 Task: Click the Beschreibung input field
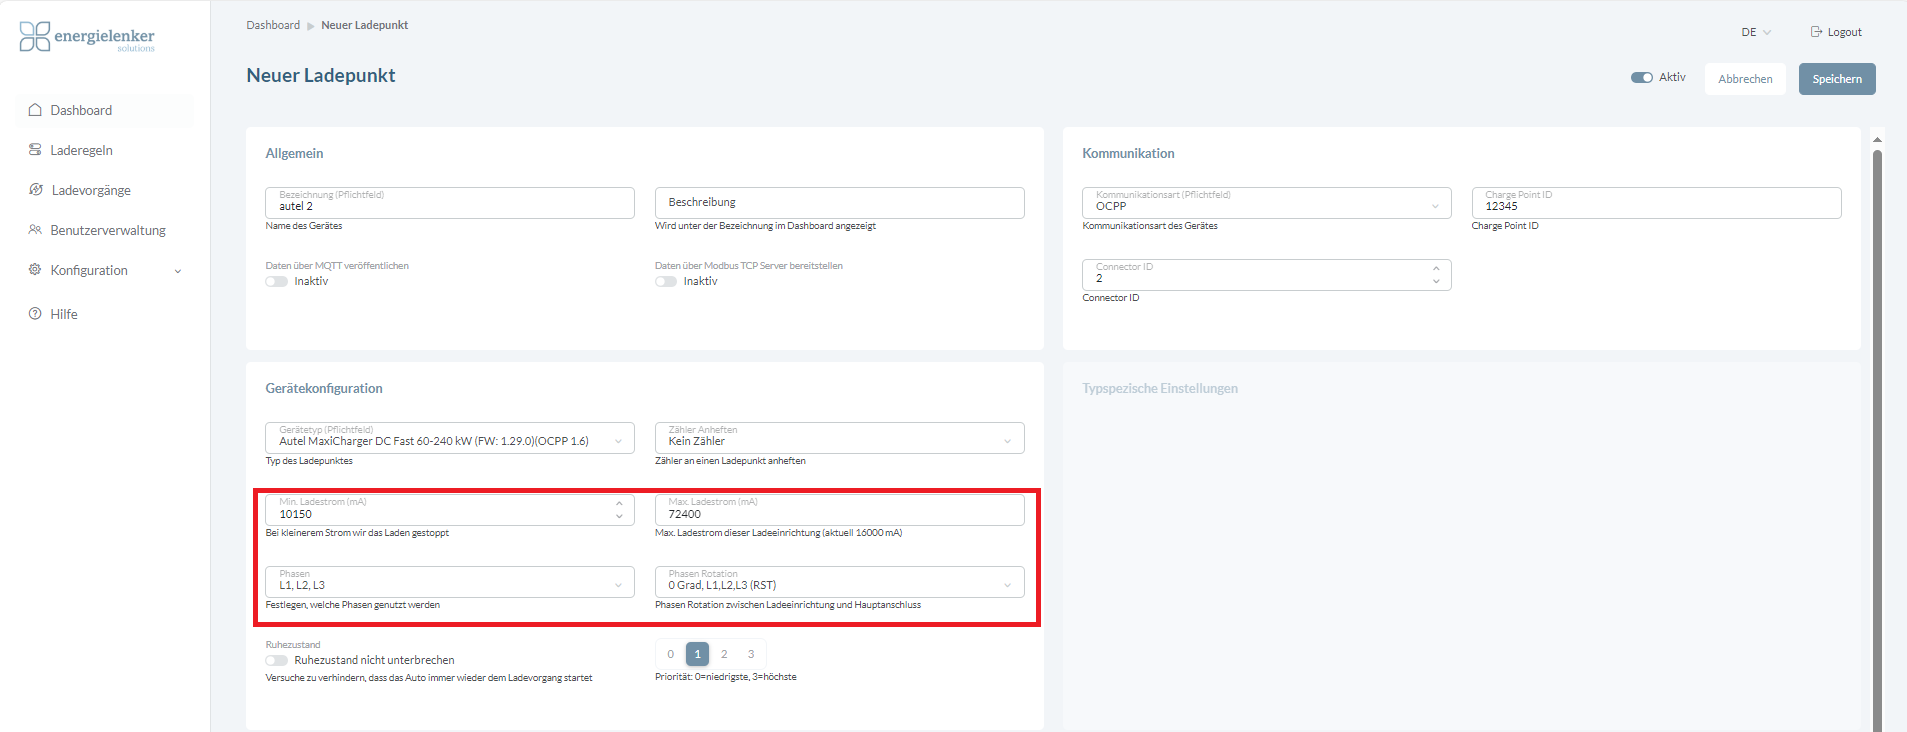839,203
